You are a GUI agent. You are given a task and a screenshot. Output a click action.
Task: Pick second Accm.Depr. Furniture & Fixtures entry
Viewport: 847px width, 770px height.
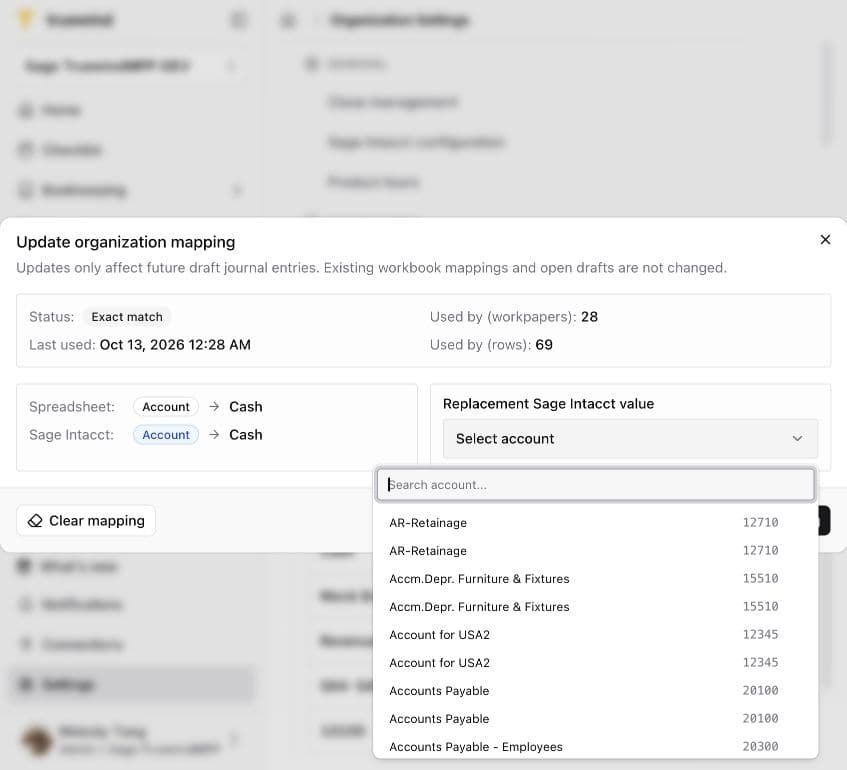click(x=595, y=607)
